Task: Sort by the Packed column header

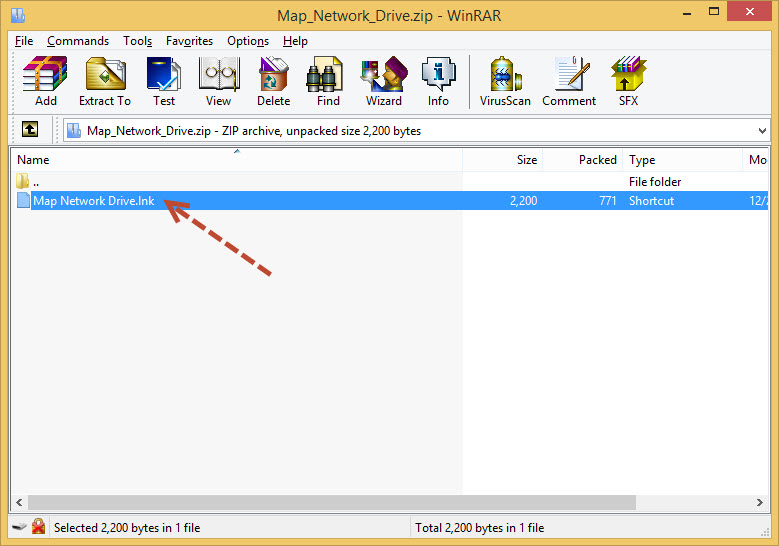Action: (582, 159)
